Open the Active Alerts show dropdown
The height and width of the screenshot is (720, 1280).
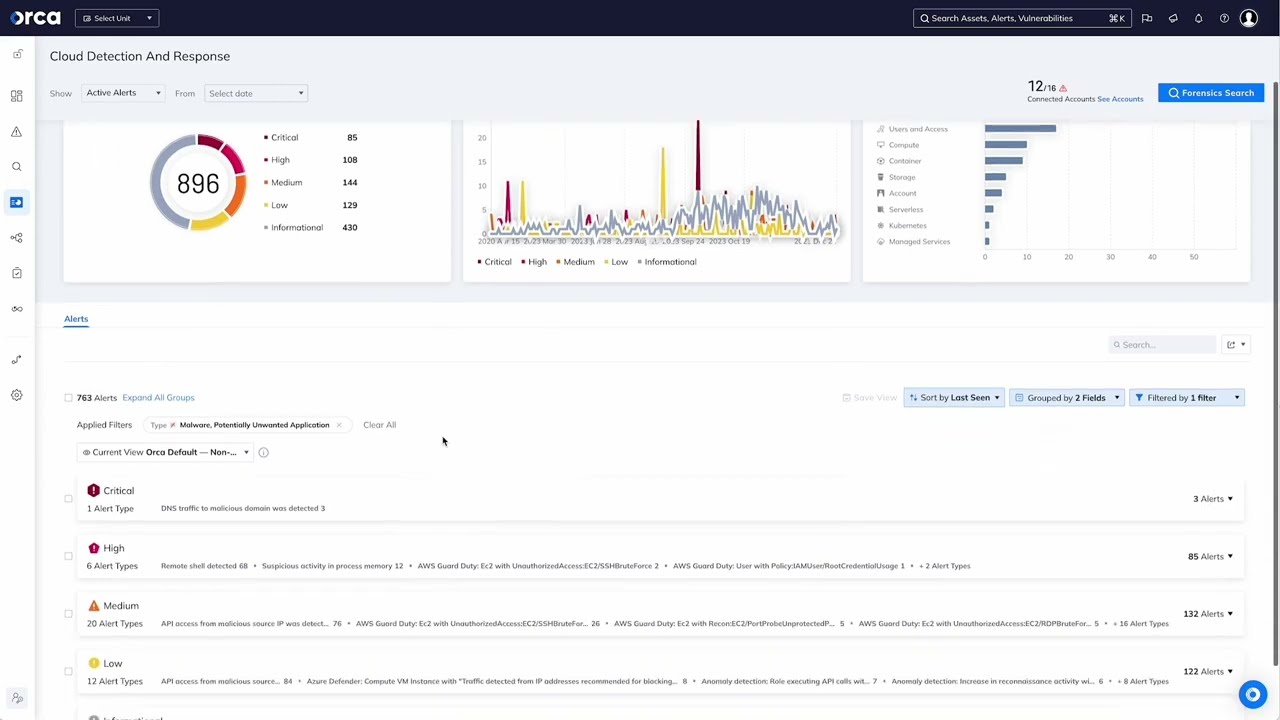coord(123,93)
